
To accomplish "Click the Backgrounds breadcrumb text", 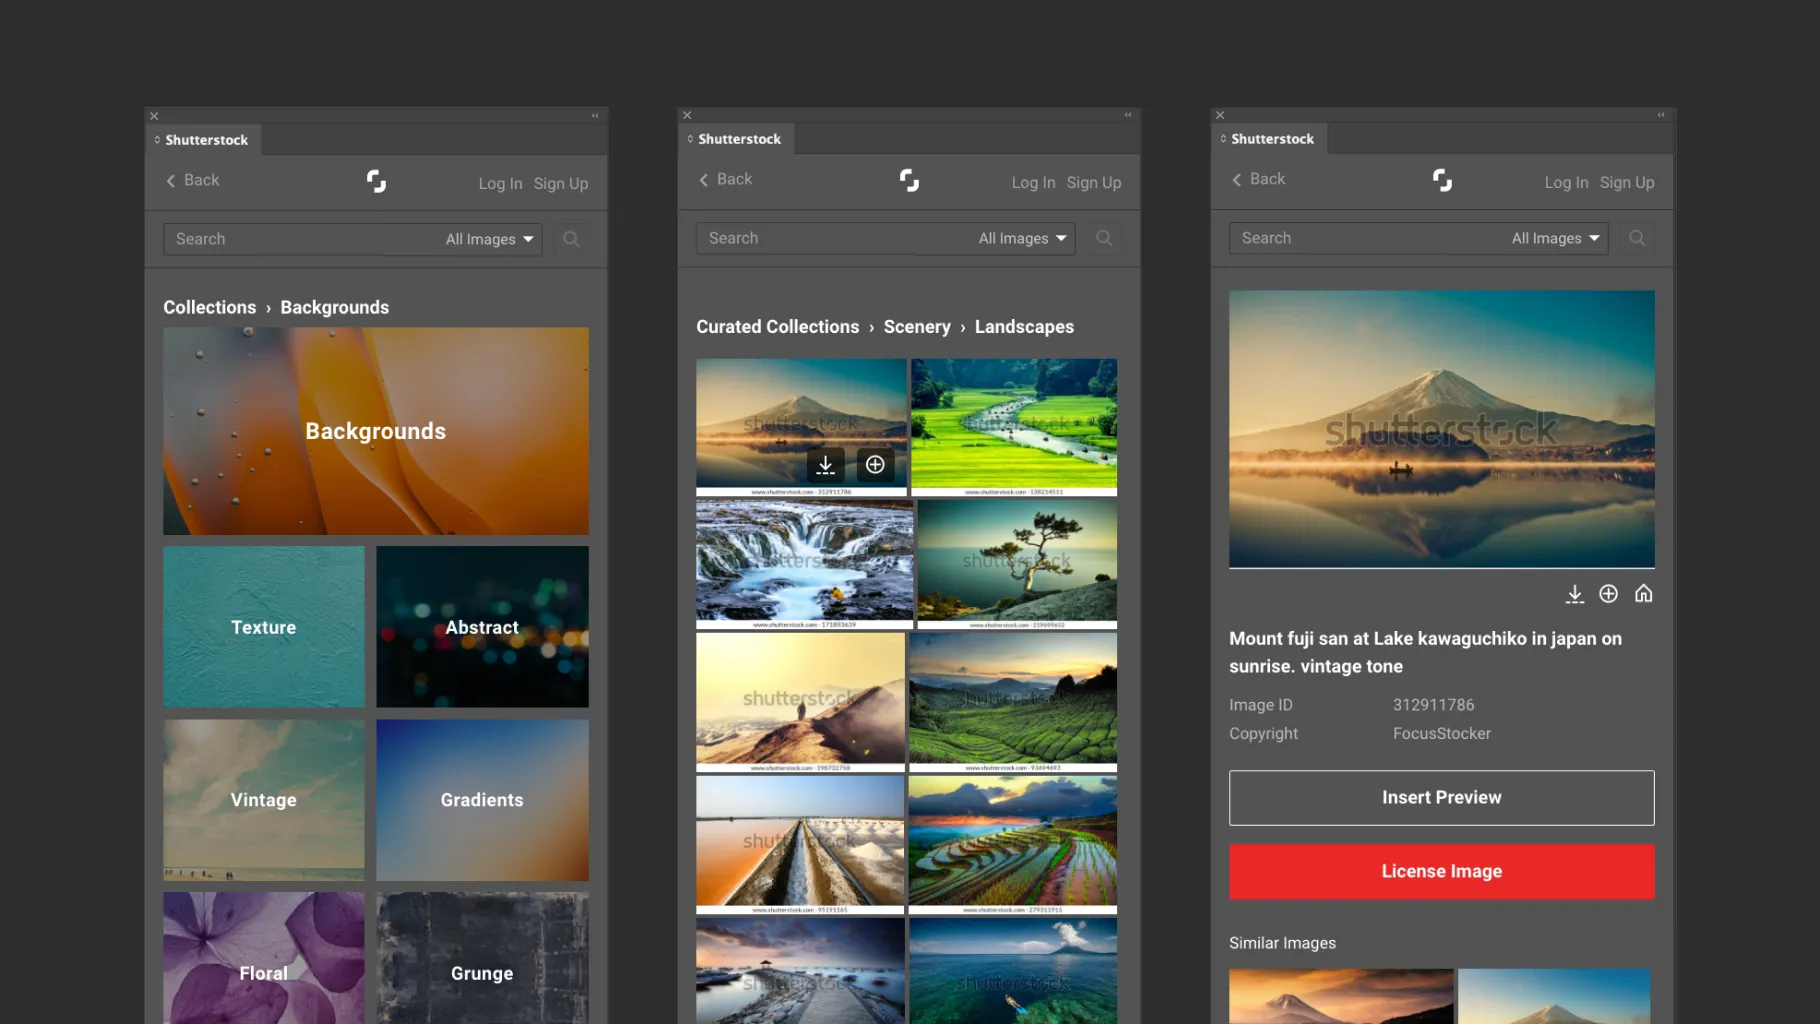I will click(335, 308).
